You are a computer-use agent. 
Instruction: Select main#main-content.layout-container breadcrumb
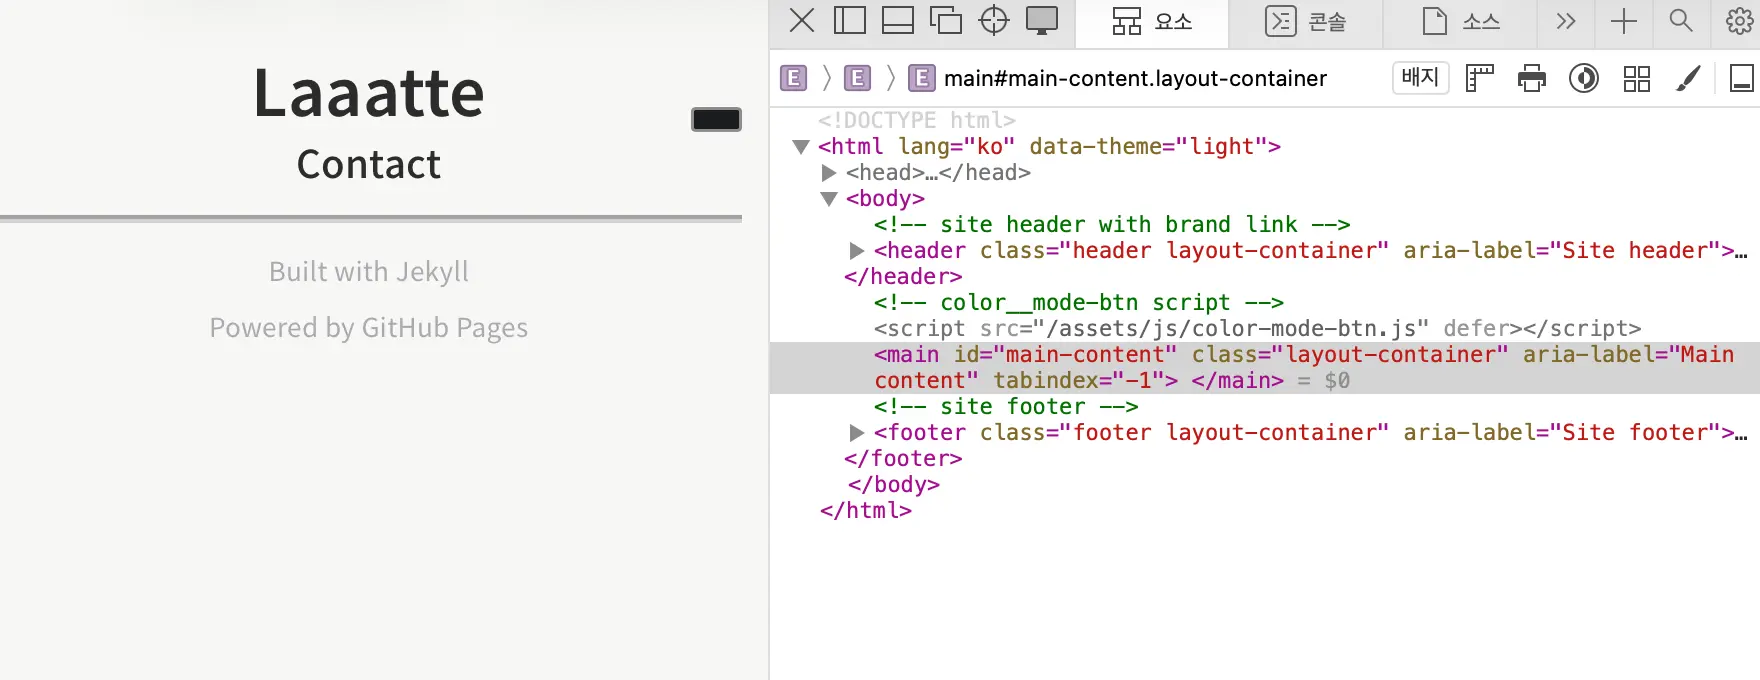click(x=1118, y=78)
